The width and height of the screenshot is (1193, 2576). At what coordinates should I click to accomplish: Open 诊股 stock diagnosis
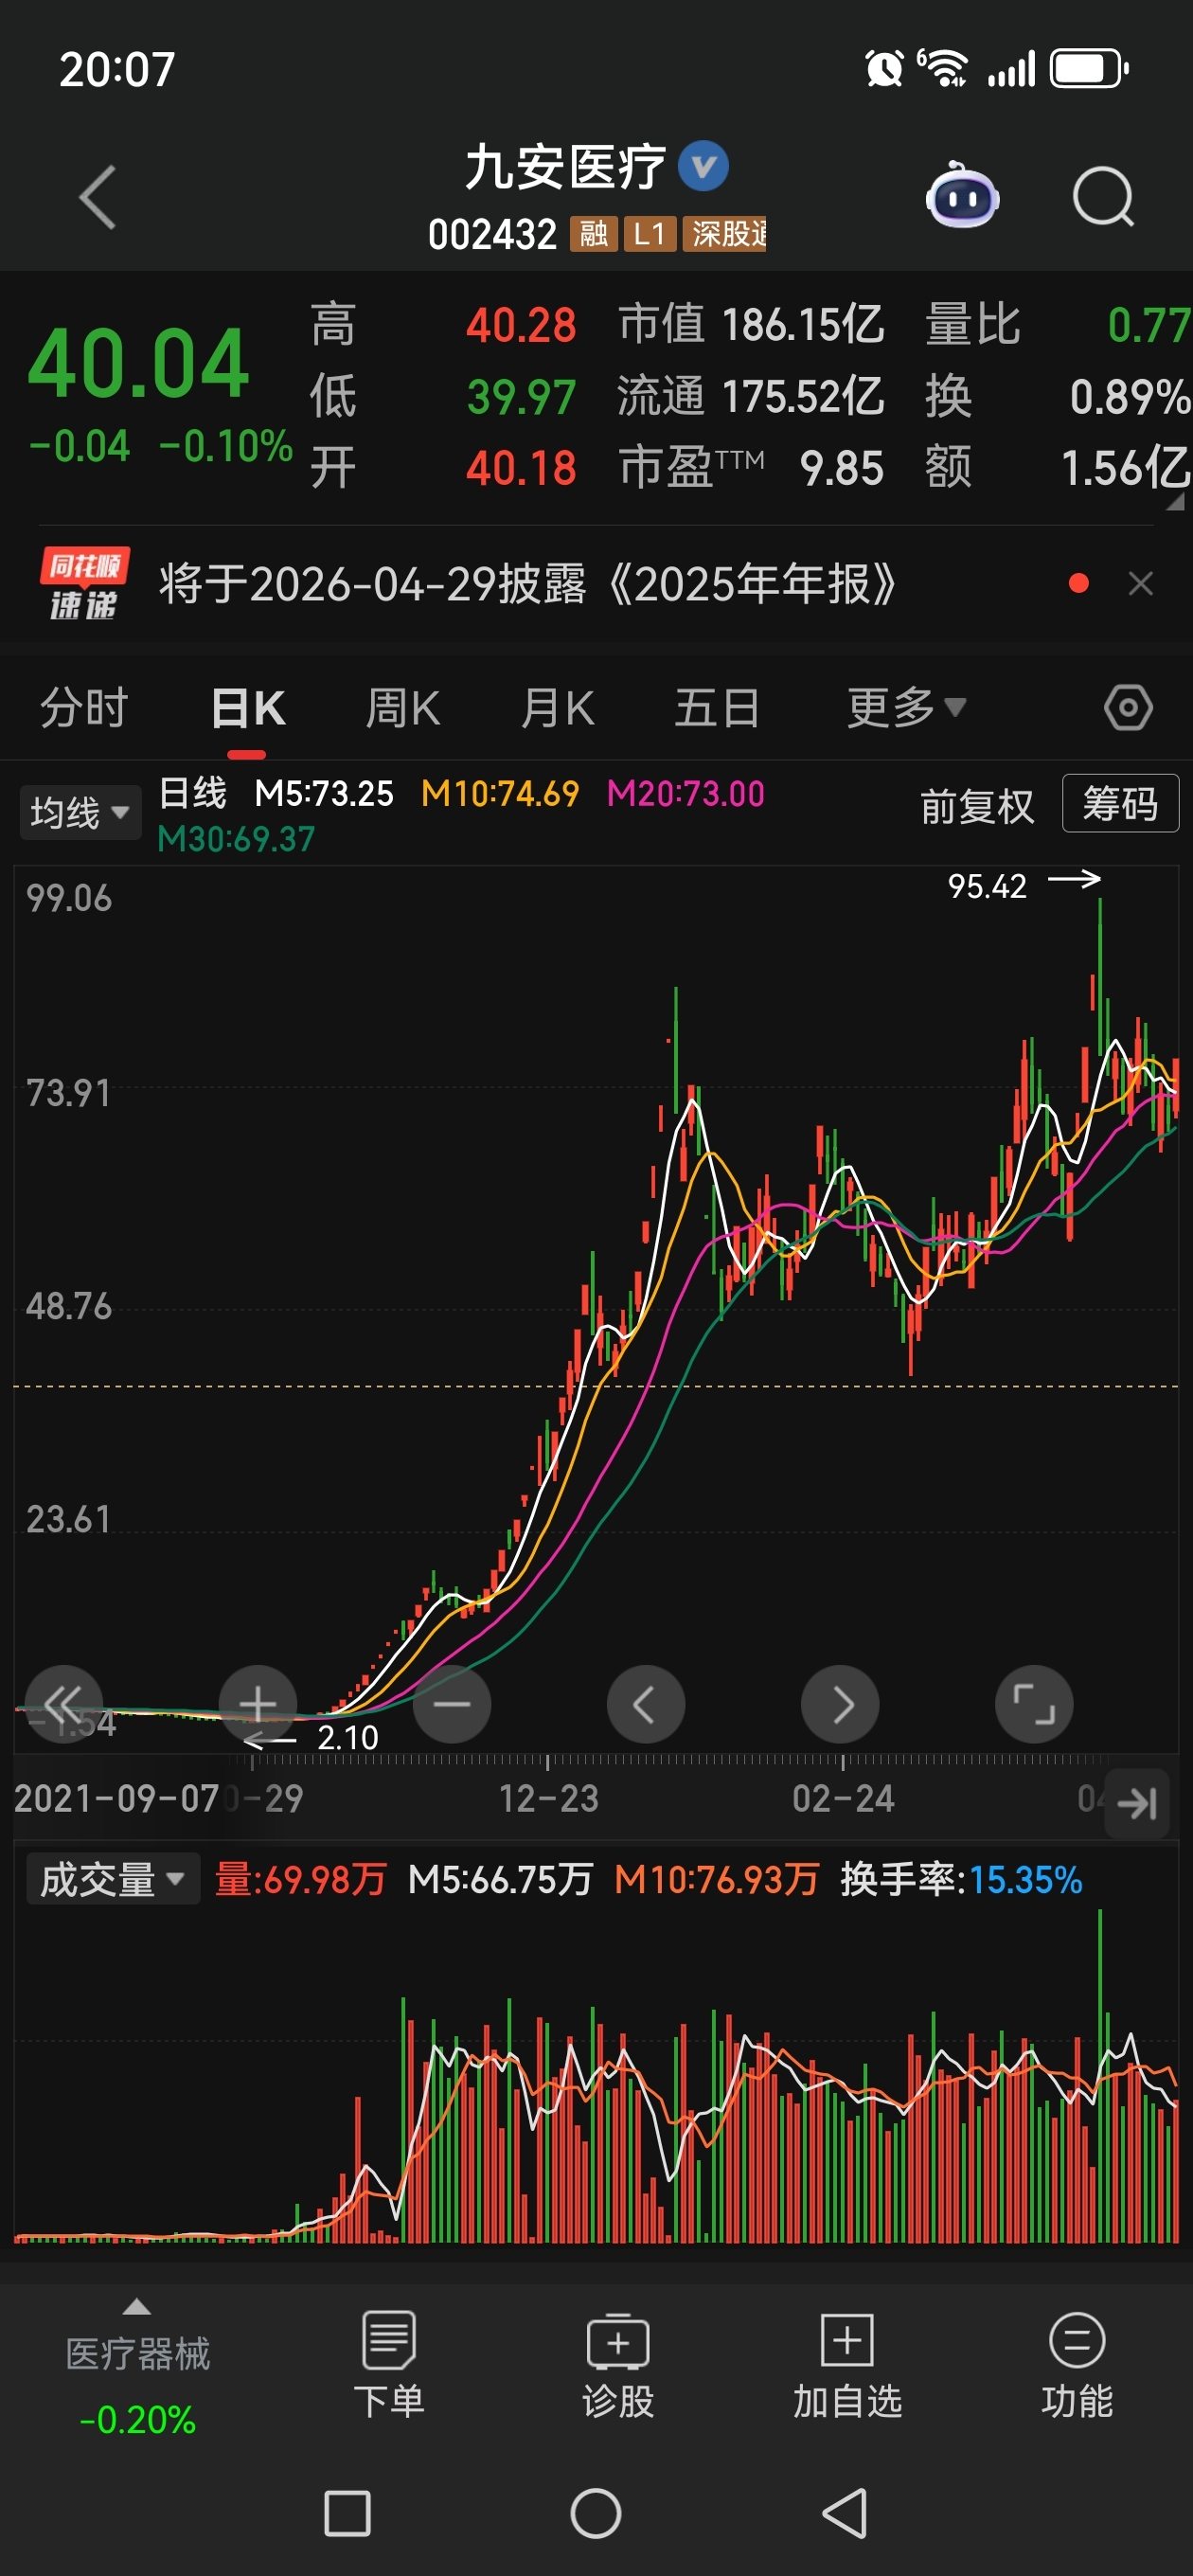point(618,2366)
